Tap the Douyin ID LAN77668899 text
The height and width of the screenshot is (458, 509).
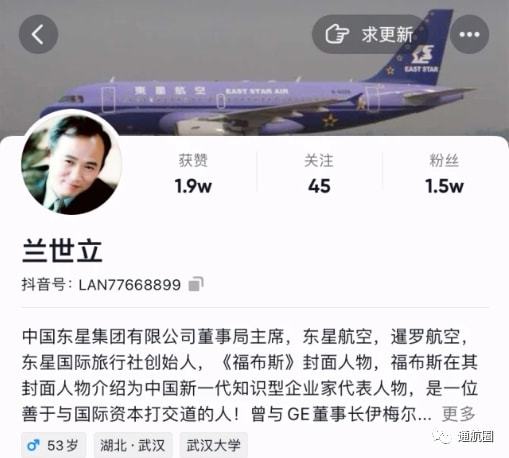(x=130, y=285)
